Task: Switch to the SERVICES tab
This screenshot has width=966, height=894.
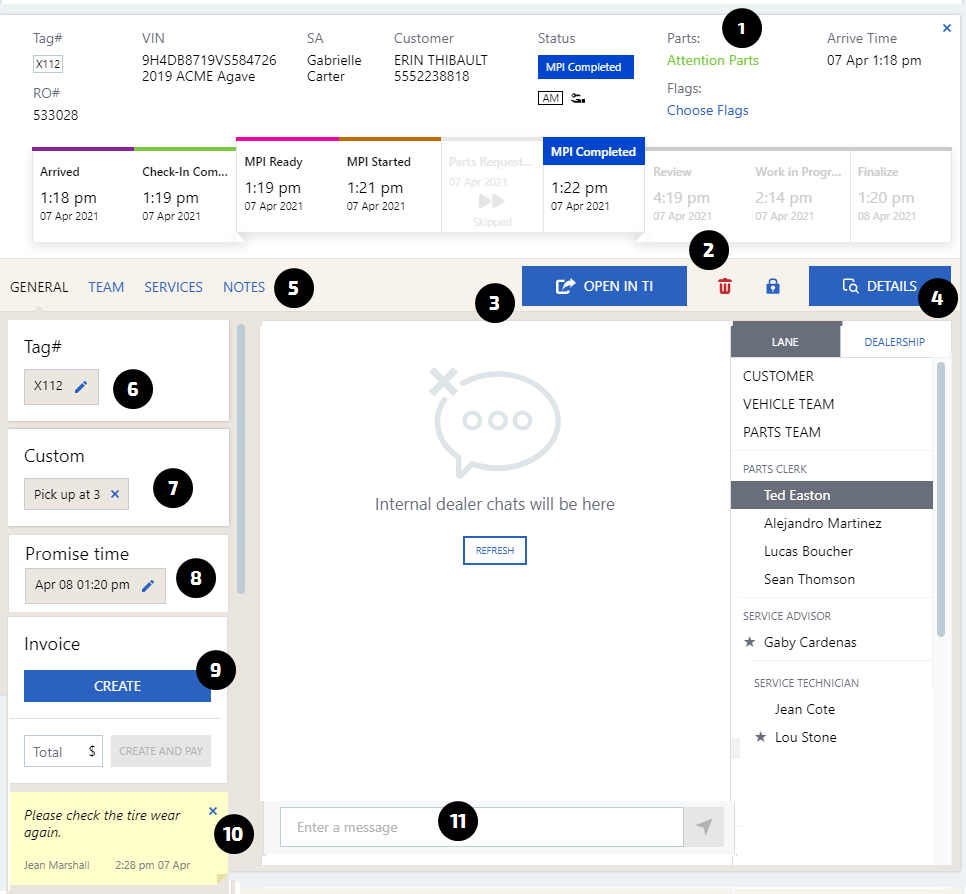Action: pos(173,287)
